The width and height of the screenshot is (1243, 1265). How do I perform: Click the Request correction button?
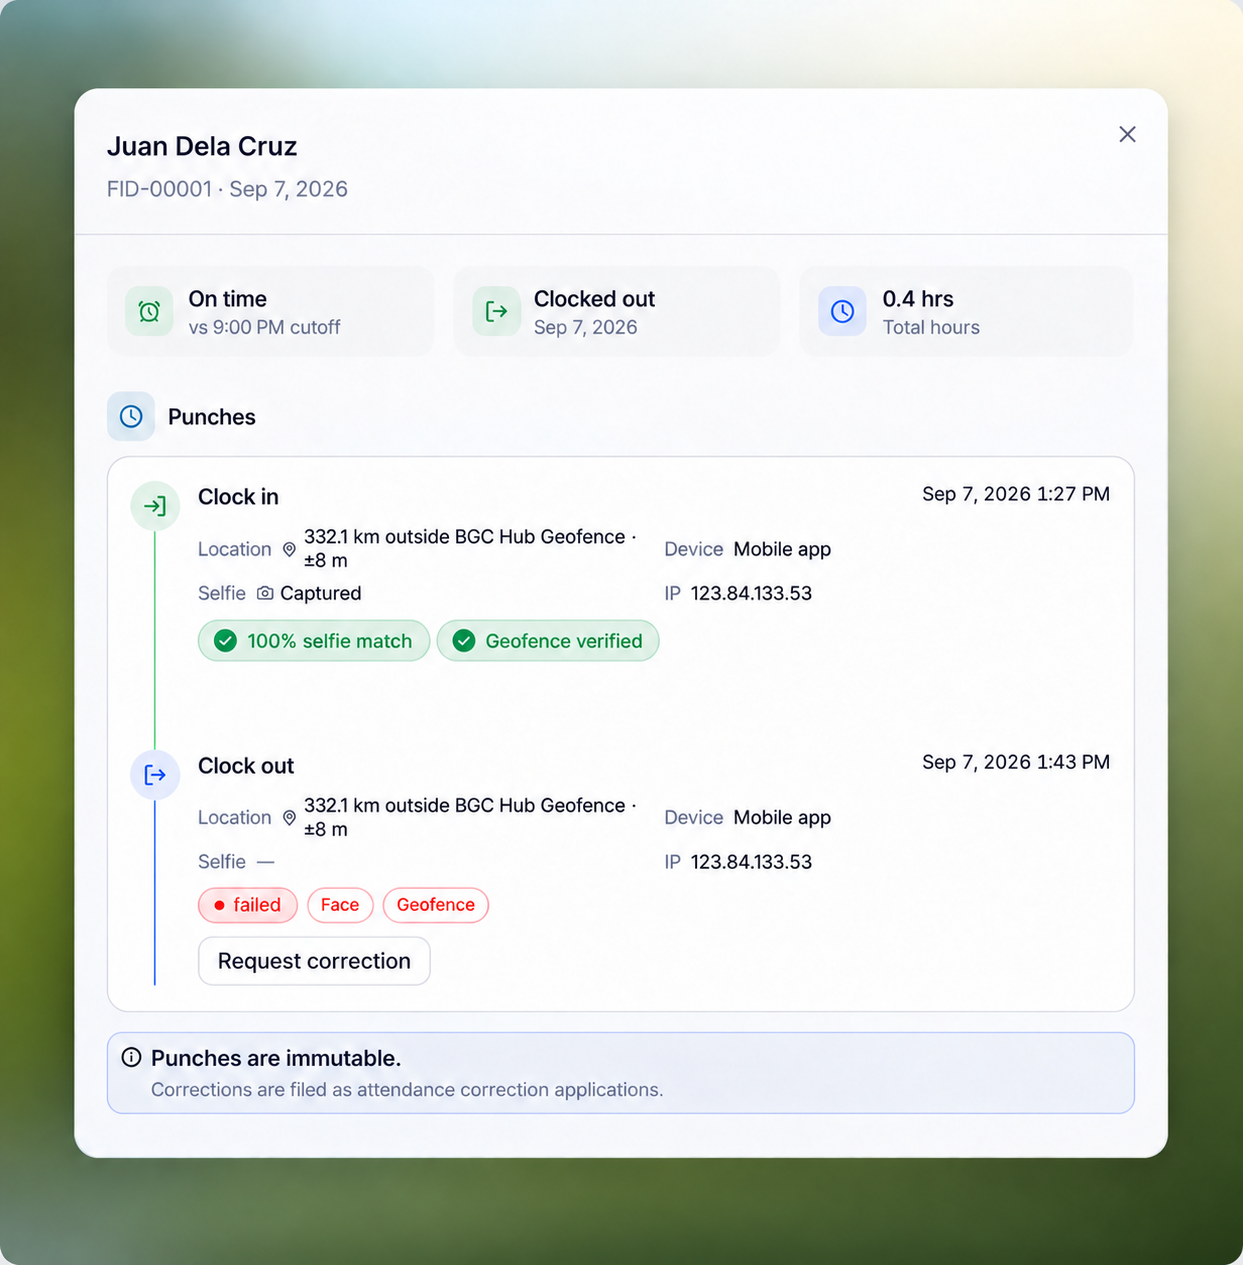pyautogui.click(x=314, y=961)
